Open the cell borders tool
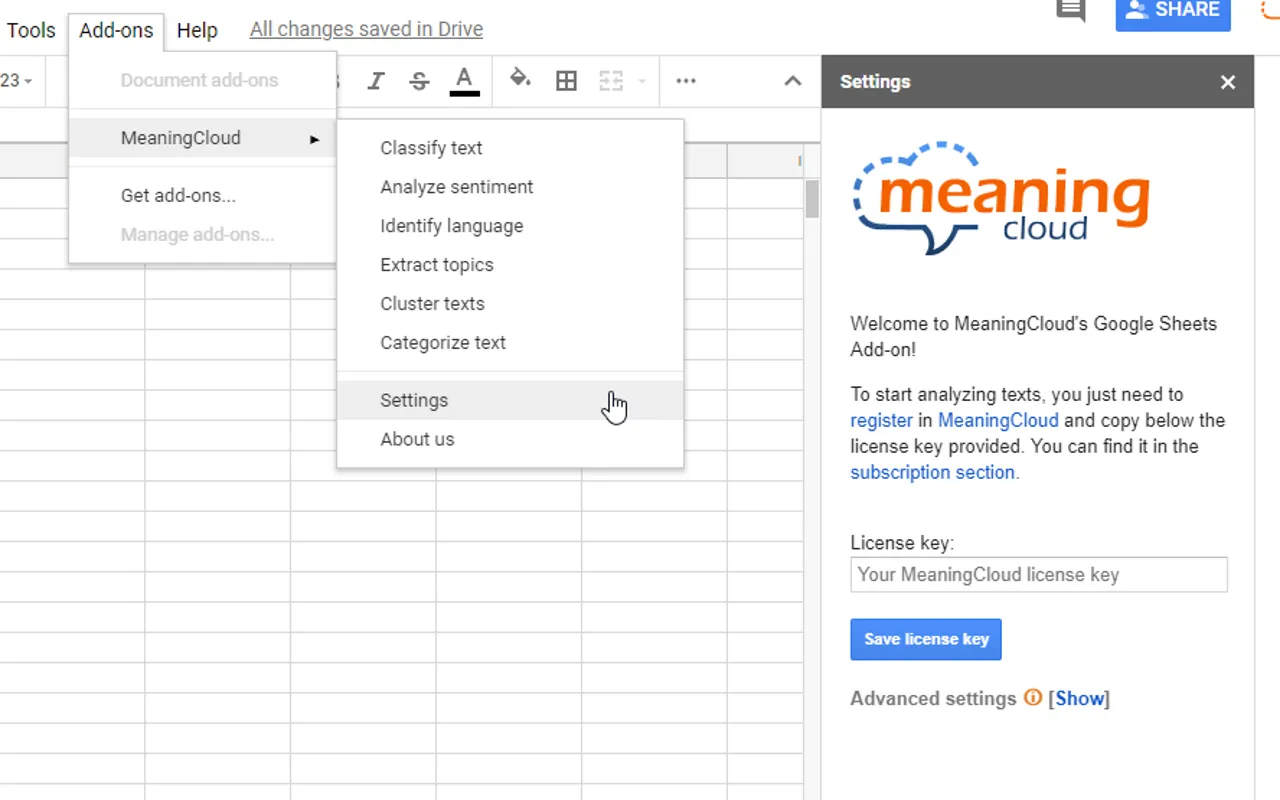This screenshot has height=800, width=1280. (x=566, y=81)
